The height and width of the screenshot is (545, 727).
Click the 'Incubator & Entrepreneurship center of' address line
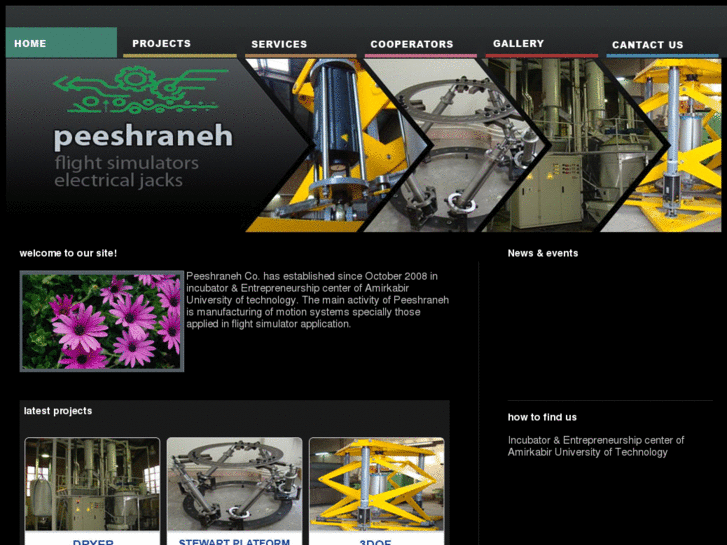pos(596,440)
